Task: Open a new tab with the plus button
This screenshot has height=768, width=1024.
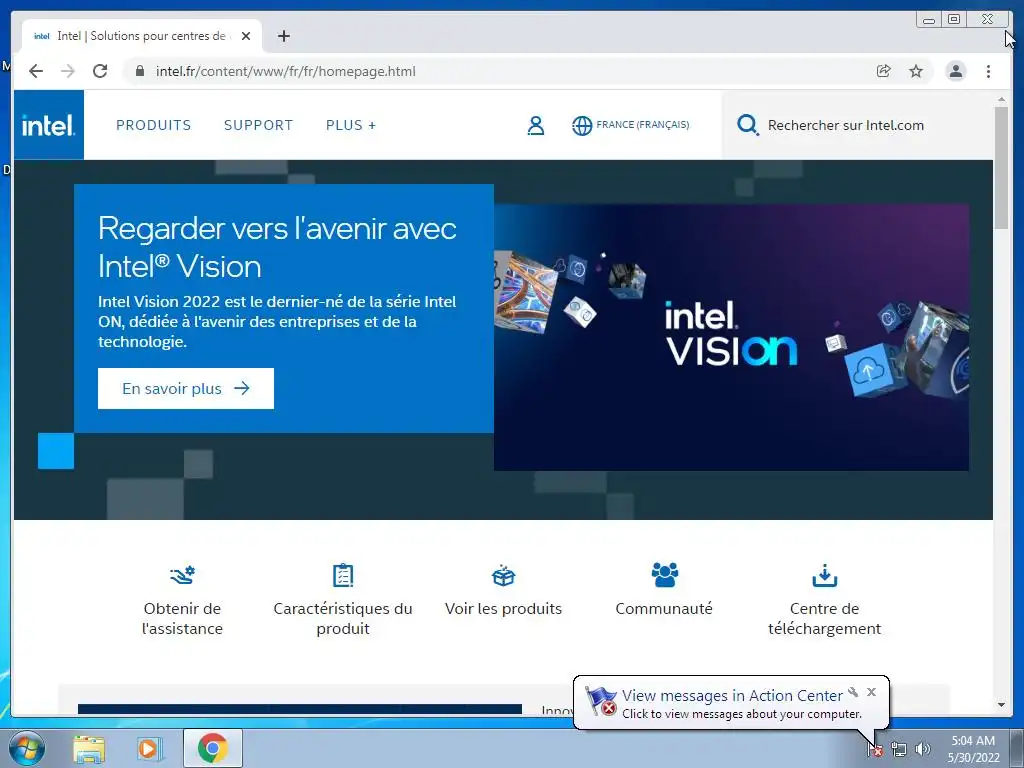Action: pyautogui.click(x=283, y=36)
